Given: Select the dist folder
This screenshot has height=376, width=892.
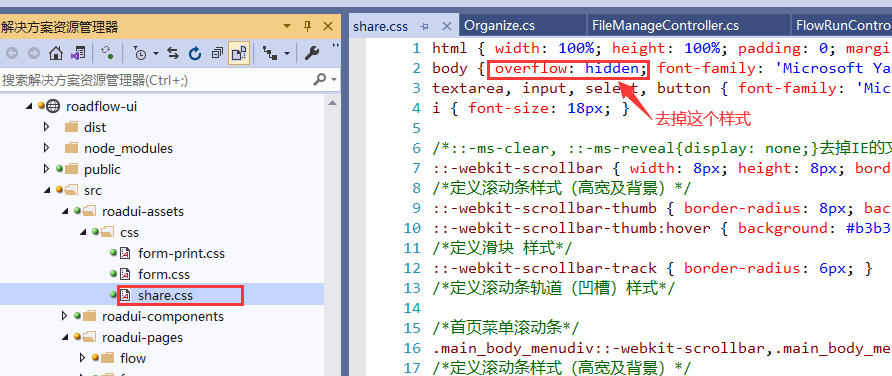Looking at the screenshot, I should [x=95, y=127].
